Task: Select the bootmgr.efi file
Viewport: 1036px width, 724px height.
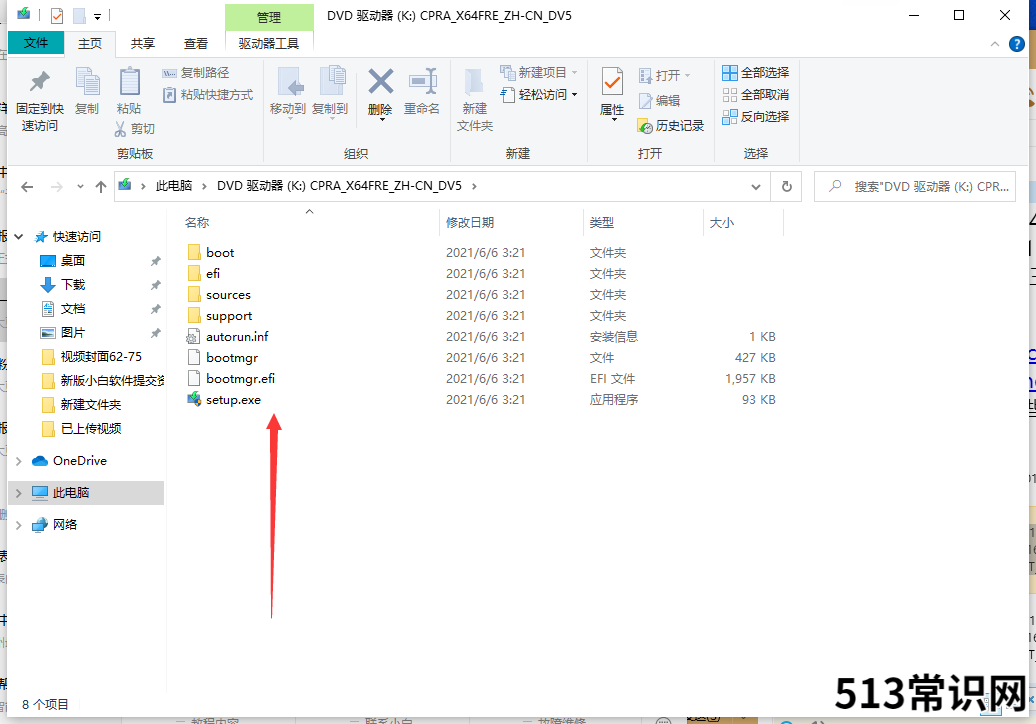Action: pyautogui.click(x=240, y=379)
